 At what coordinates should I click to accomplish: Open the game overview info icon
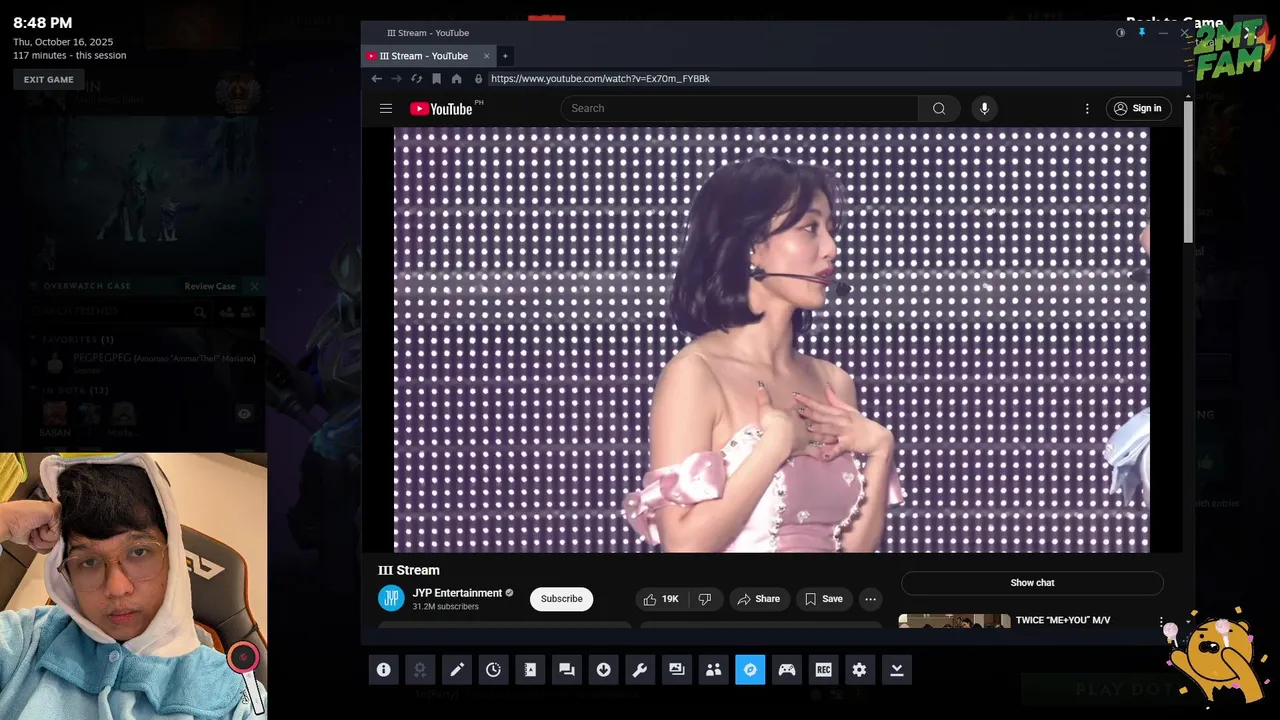click(x=383, y=670)
